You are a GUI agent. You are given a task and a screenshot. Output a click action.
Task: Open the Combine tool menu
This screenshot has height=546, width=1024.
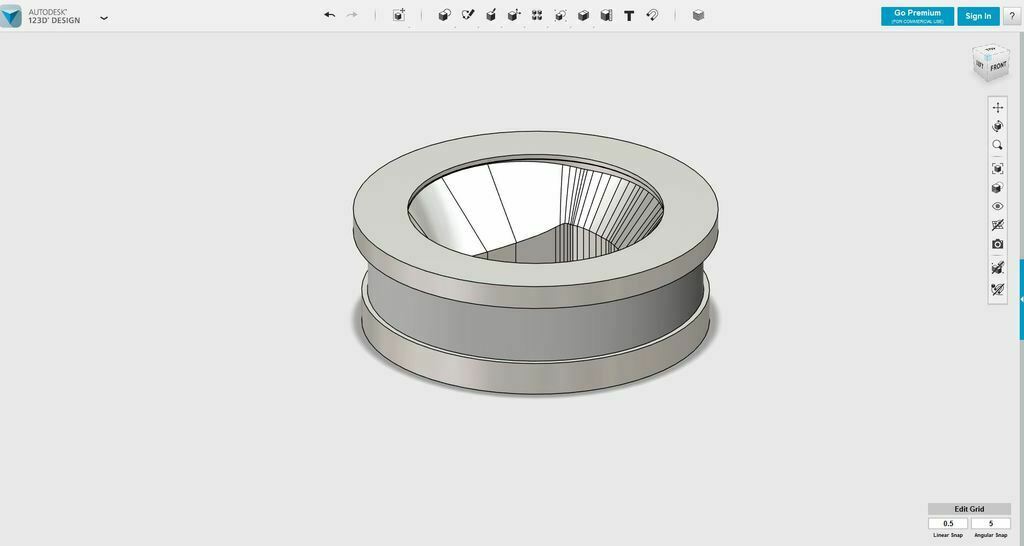(583, 15)
